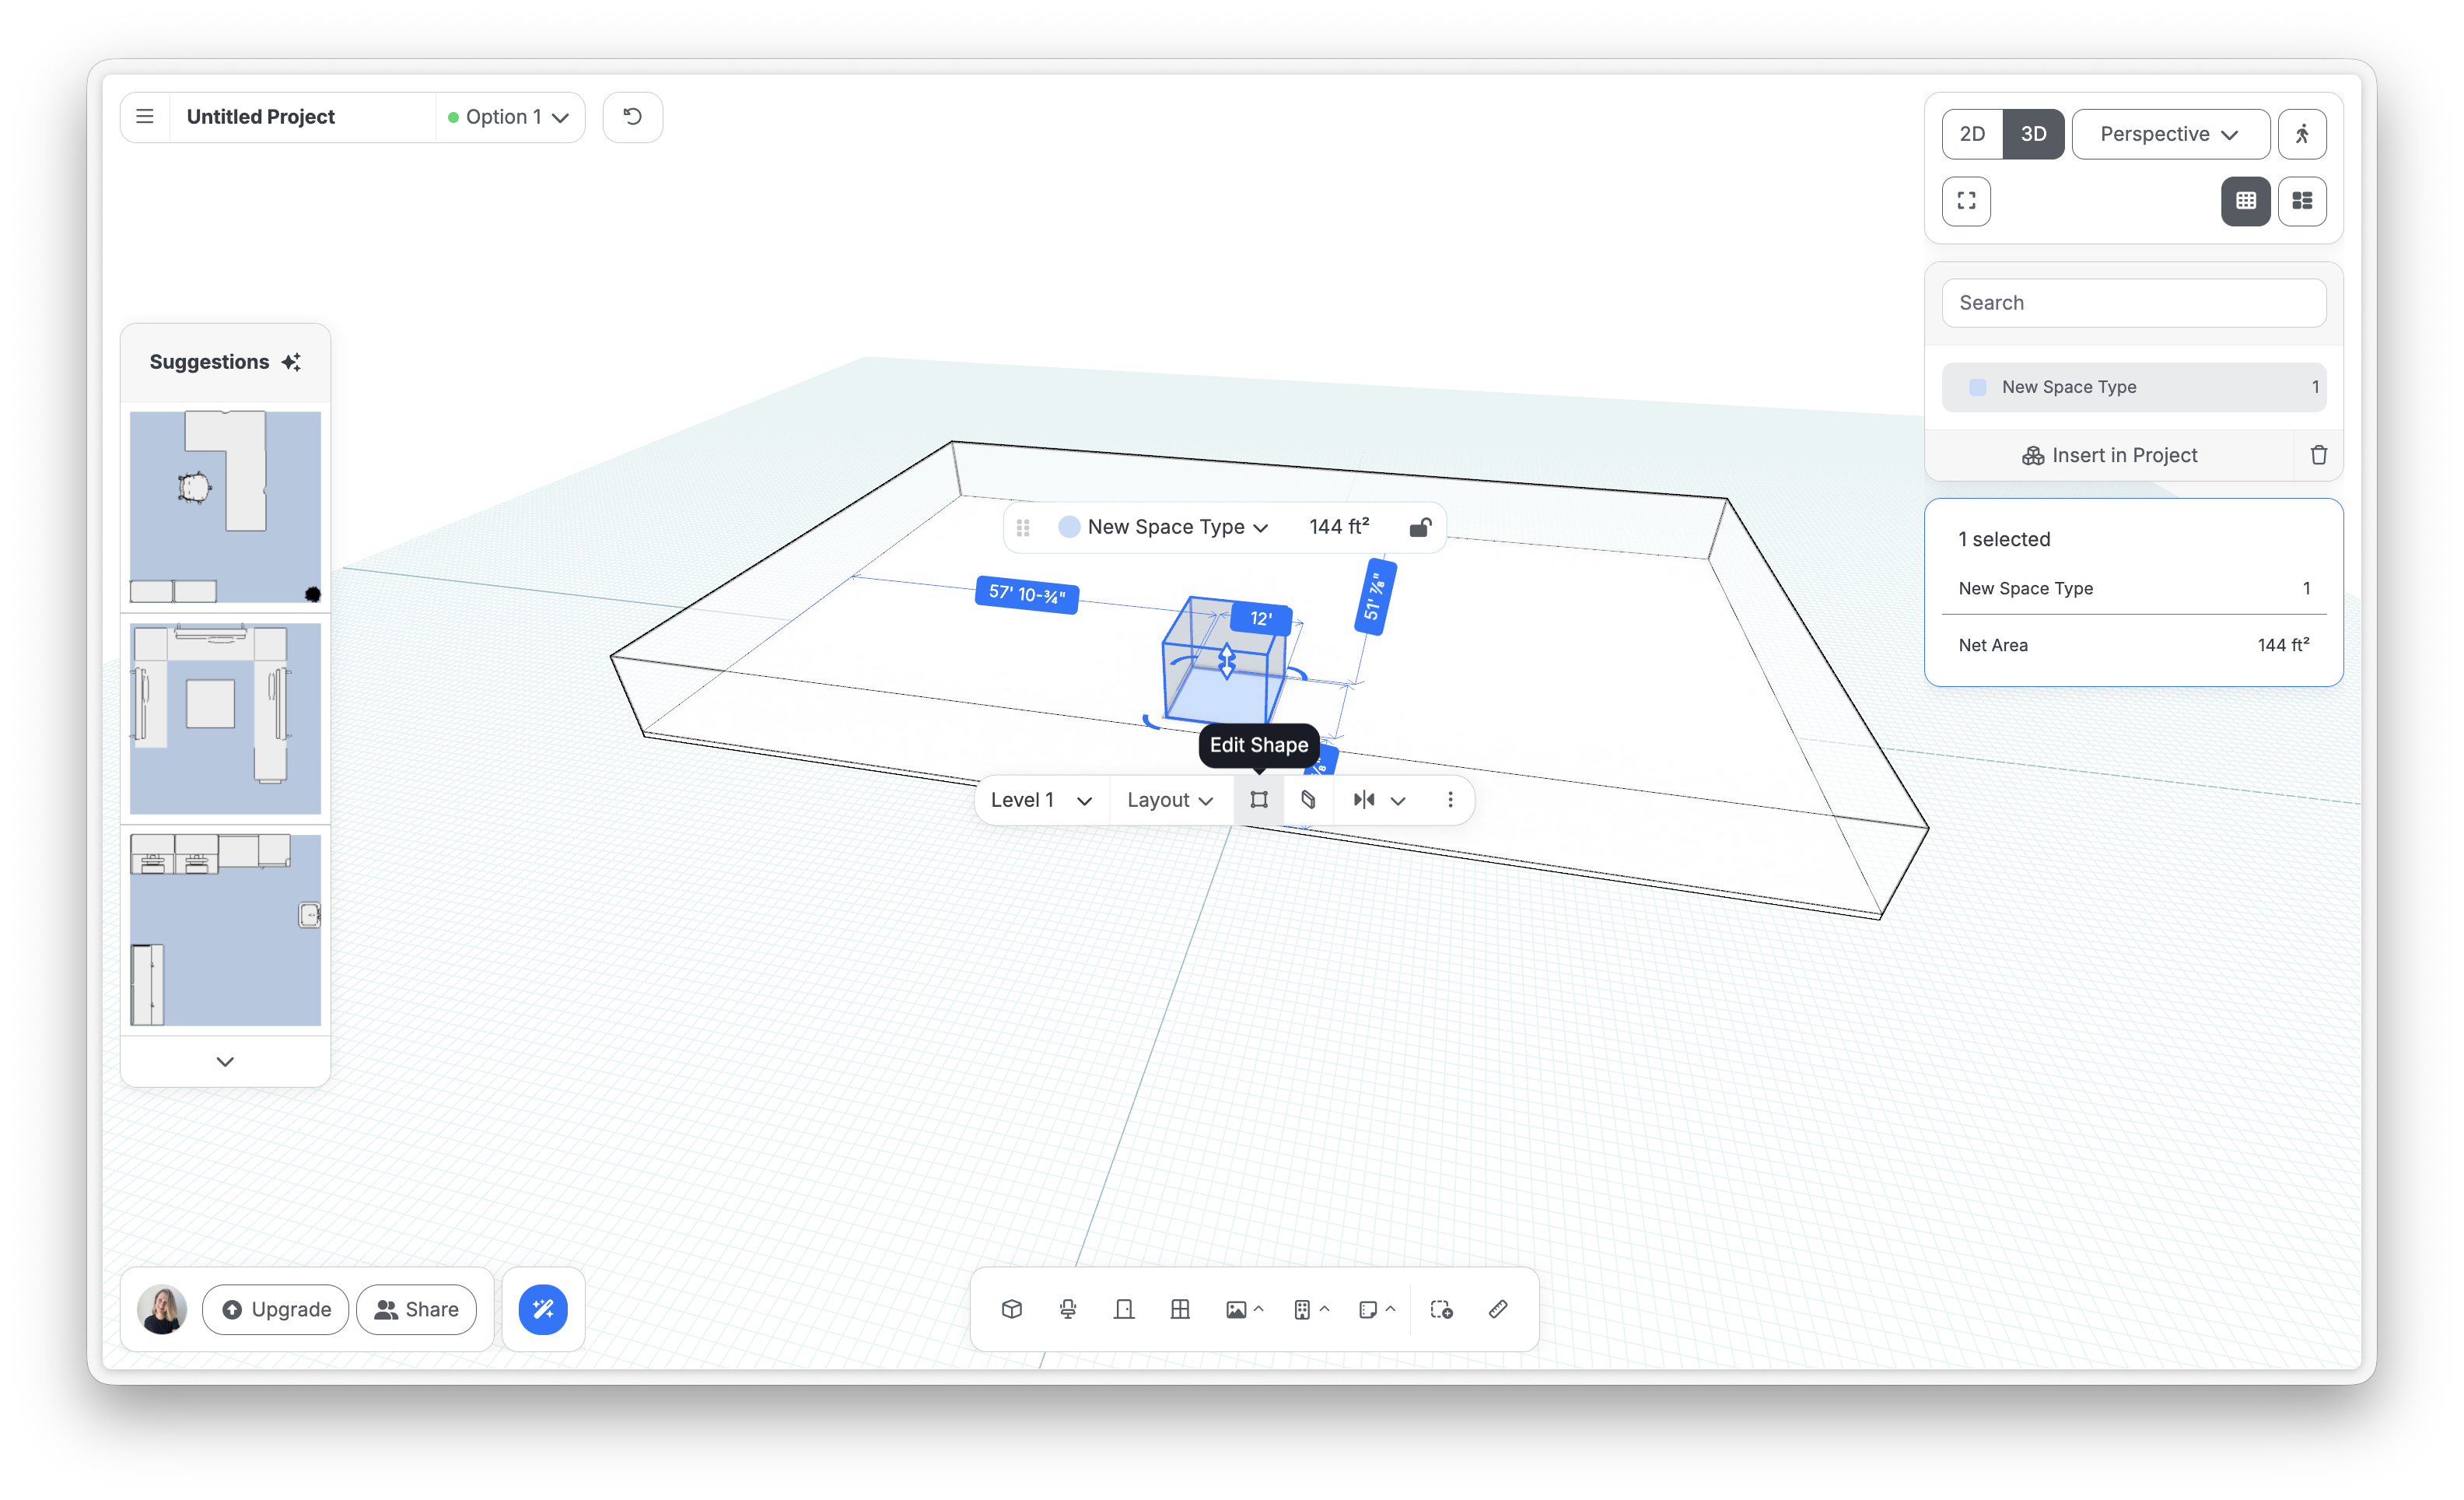
Task: Click the walk mode person icon
Action: [x=2302, y=134]
